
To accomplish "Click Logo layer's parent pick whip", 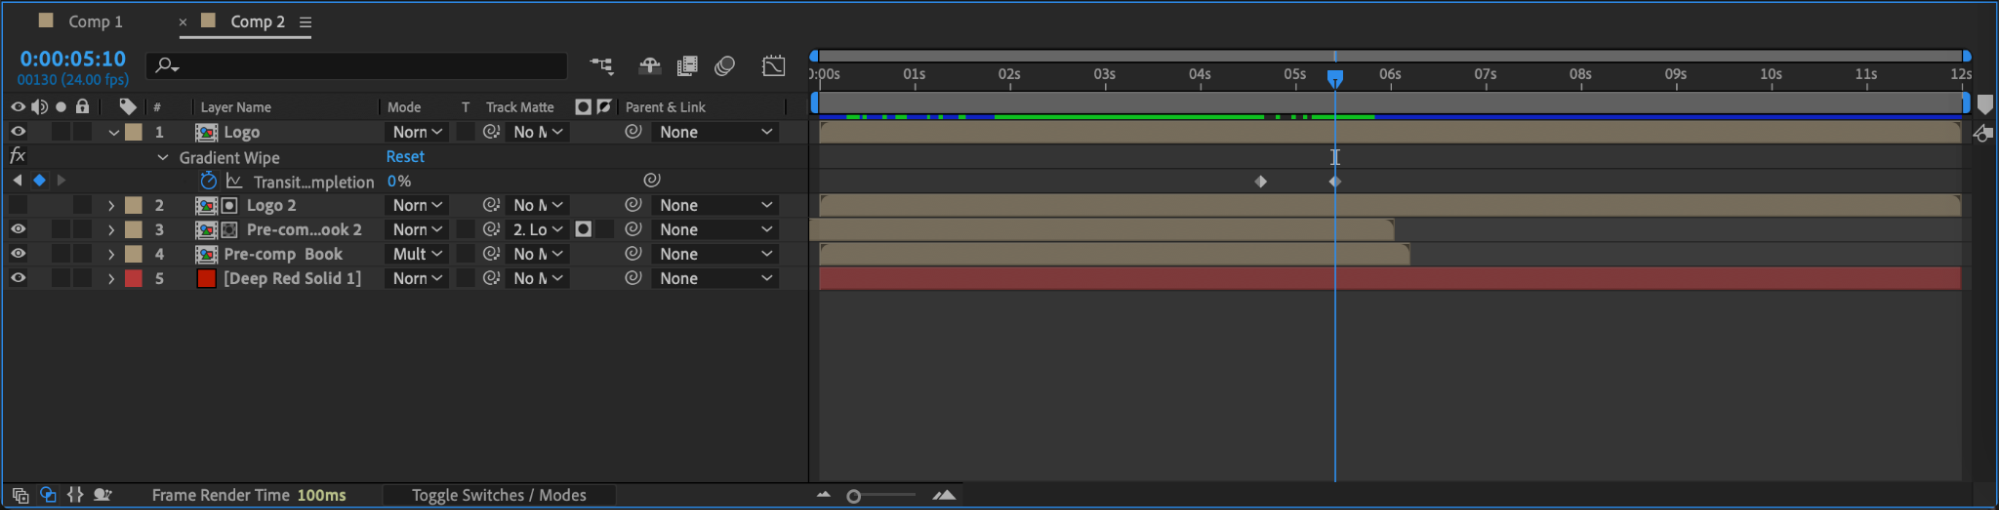I will pyautogui.click(x=633, y=132).
